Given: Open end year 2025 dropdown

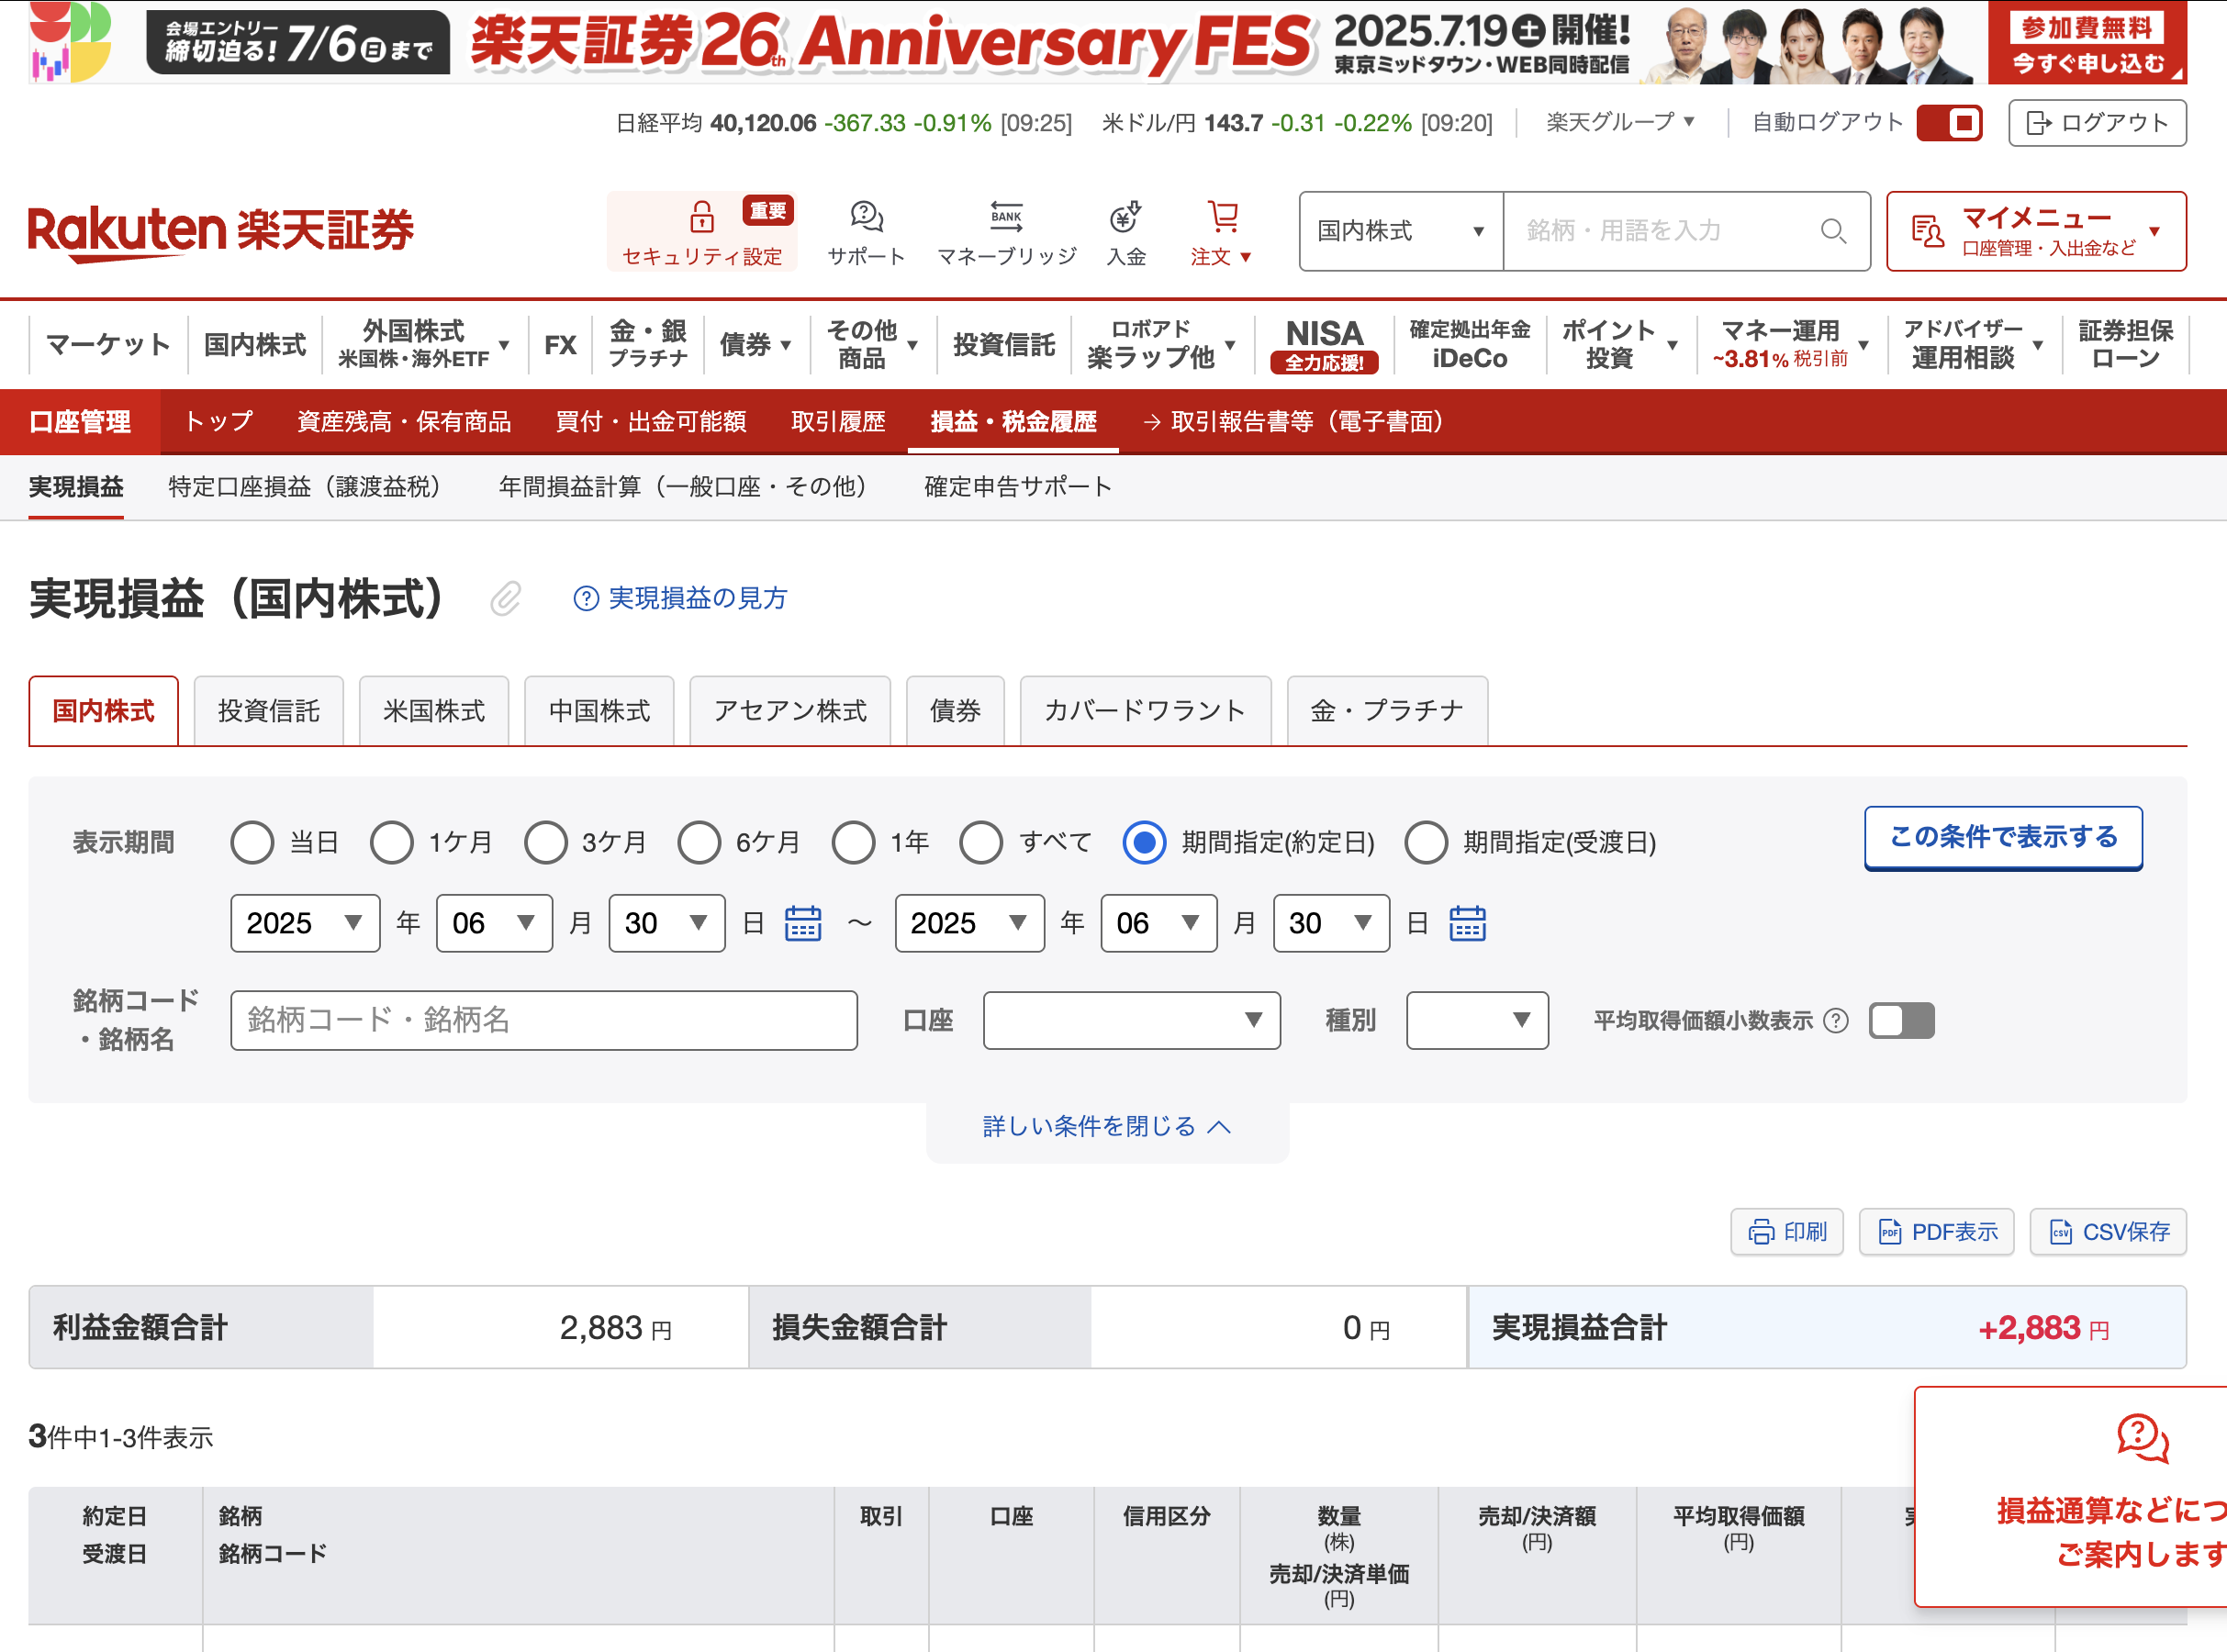Looking at the screenshot, I should point(969,923).
